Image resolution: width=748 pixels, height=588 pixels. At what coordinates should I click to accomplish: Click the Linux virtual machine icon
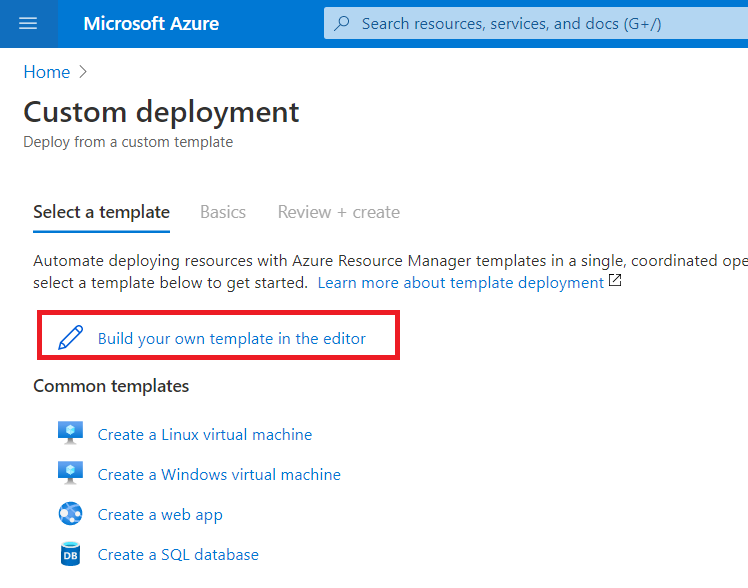[x=70, y=434]
